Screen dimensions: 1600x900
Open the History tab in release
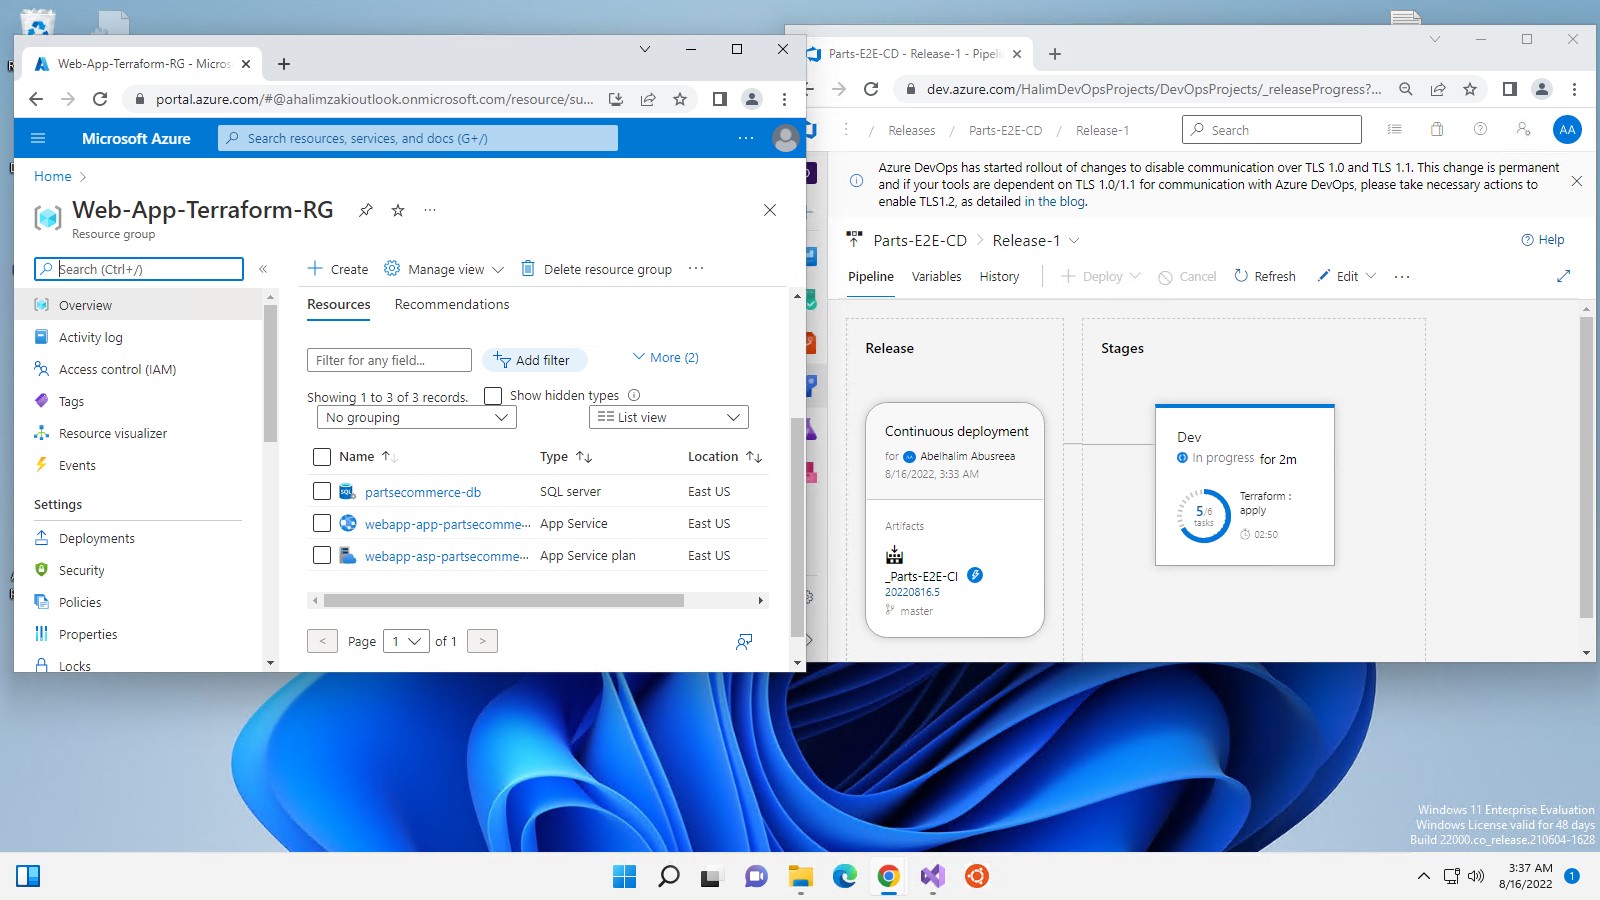[999, 276]
